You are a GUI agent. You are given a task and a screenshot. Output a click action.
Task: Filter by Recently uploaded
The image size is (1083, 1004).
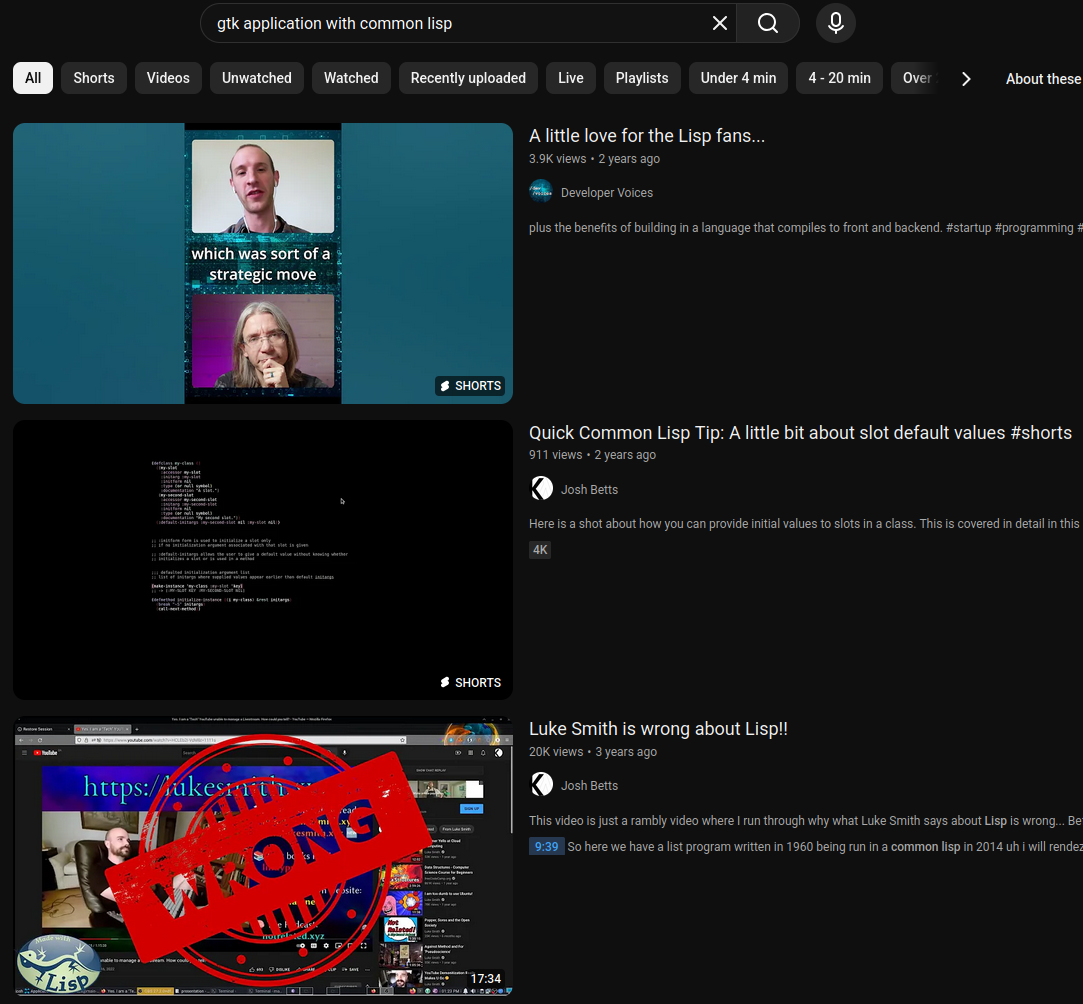(x=468, y=78)
